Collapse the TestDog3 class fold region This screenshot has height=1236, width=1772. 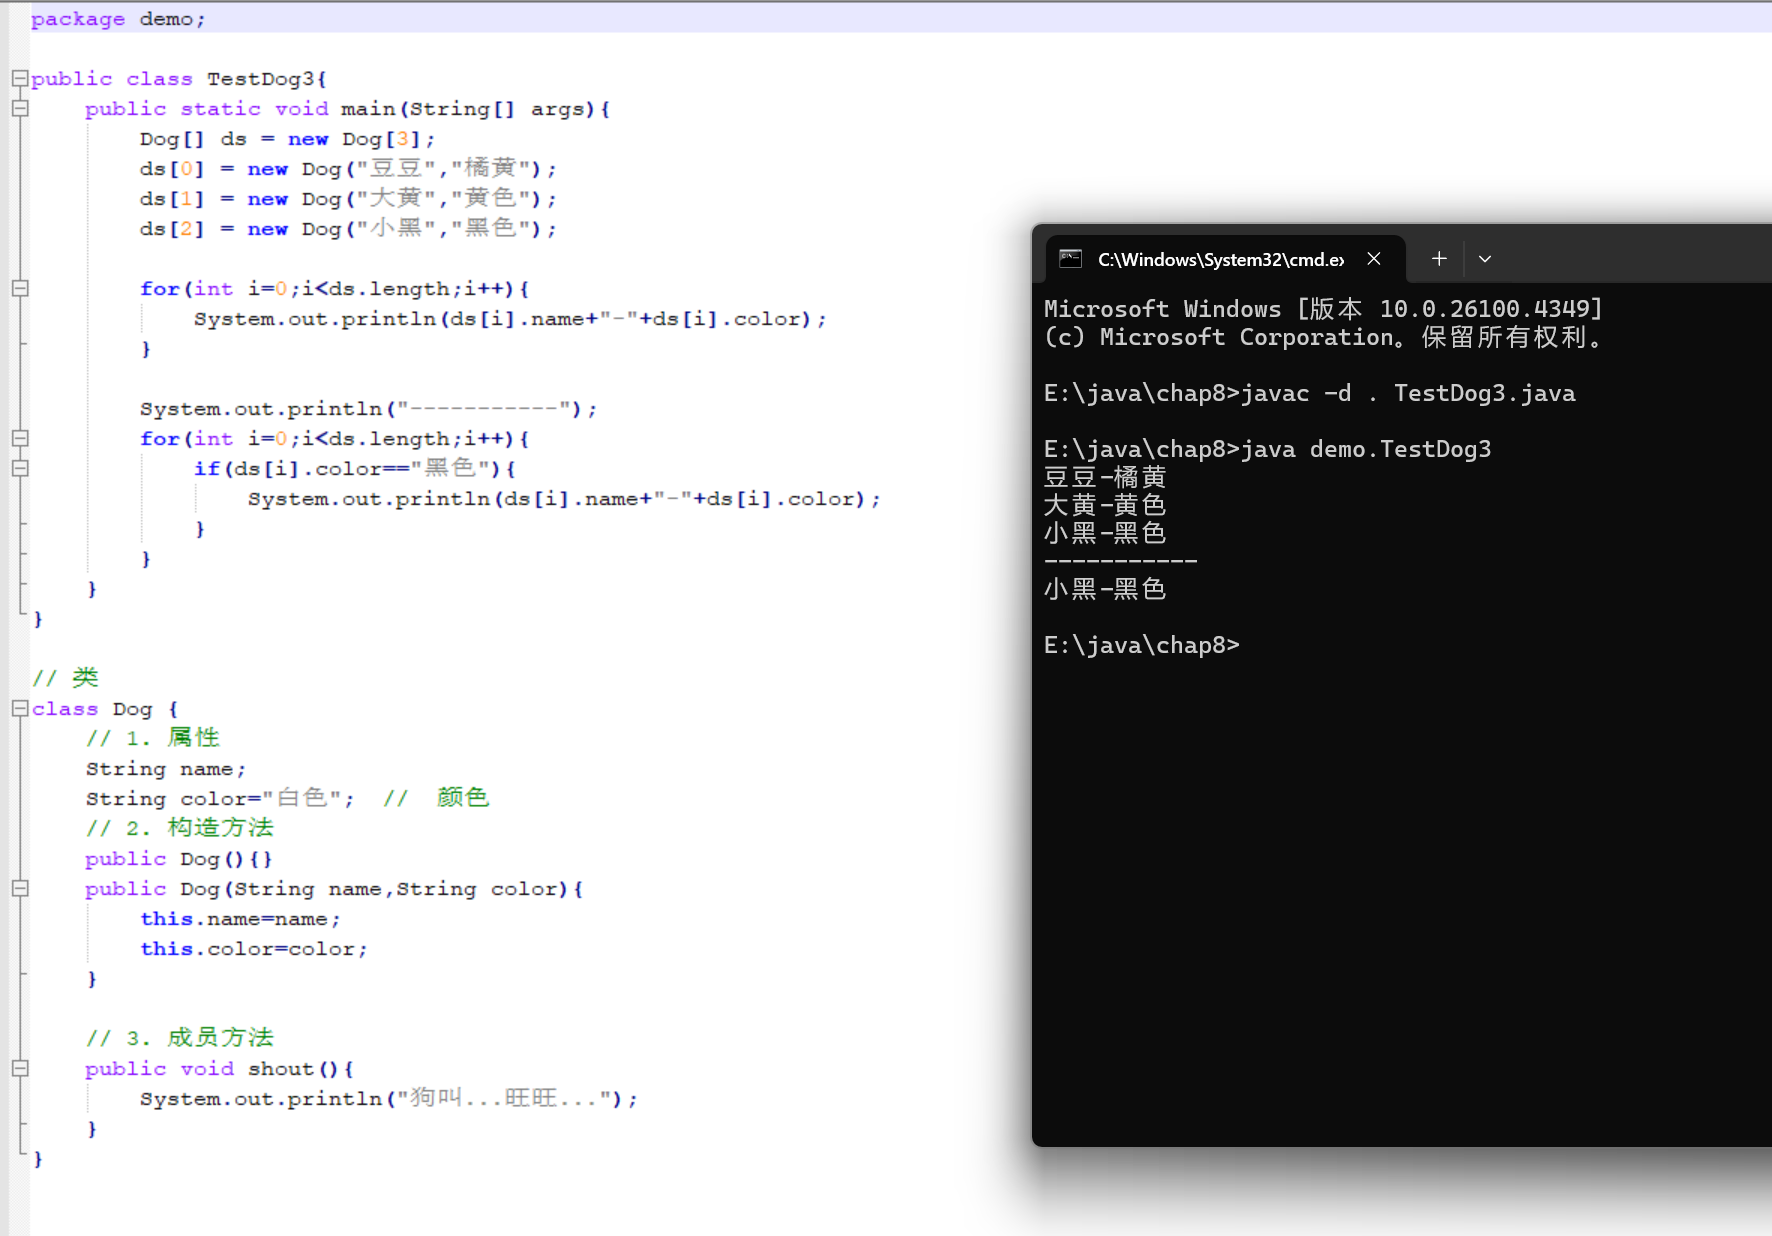pyautogui.click(x=18, y=78)
